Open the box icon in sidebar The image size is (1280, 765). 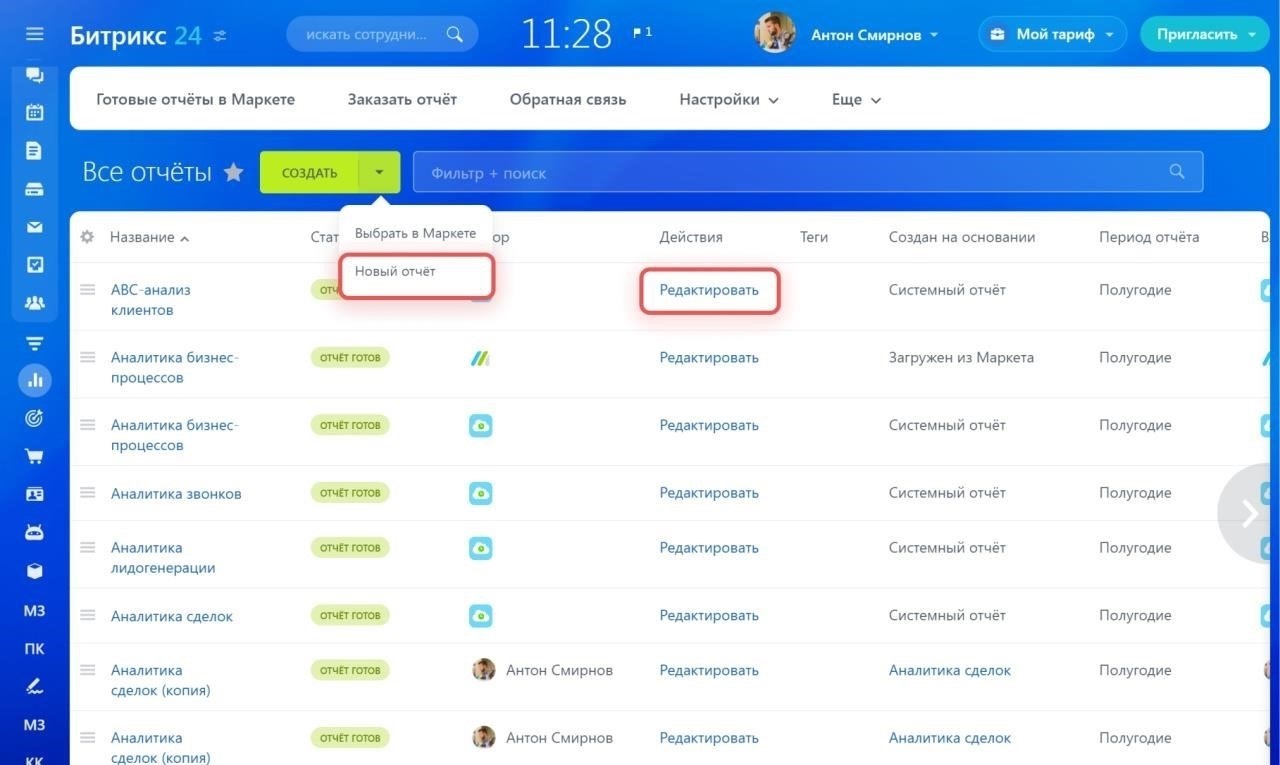tap(35, 571)
